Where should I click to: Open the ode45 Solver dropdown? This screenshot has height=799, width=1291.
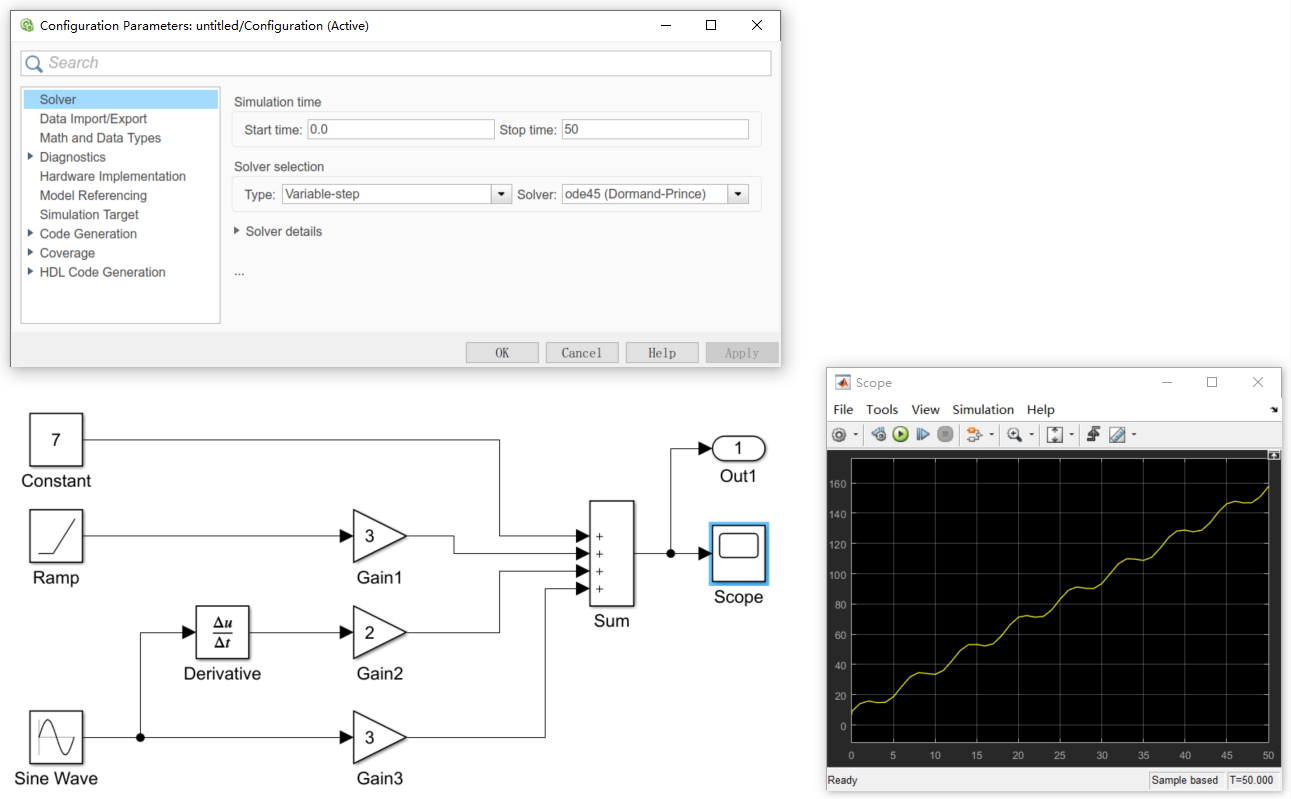[x=737, y=193]
